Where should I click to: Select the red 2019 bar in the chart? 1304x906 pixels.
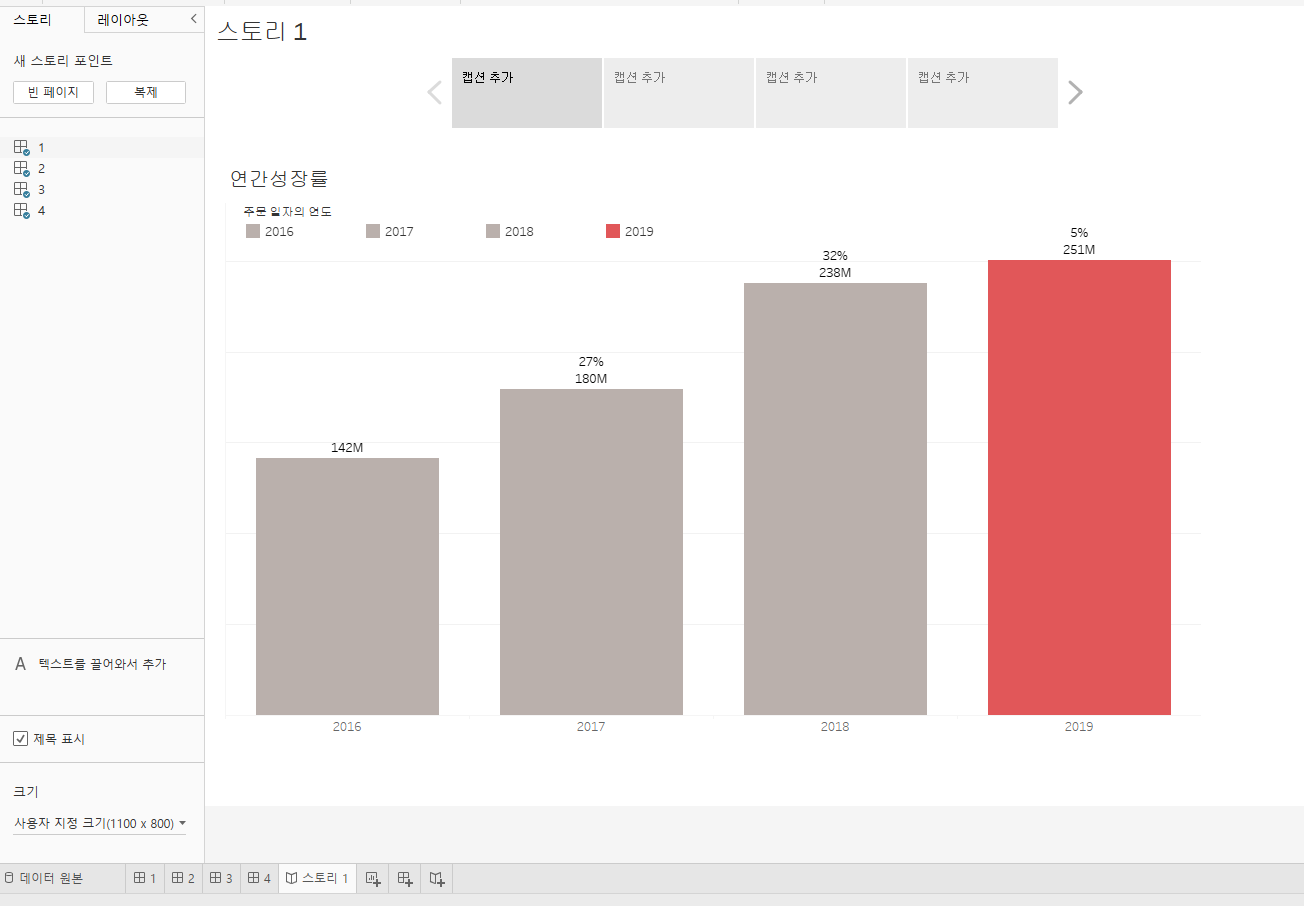point(1079,487)
